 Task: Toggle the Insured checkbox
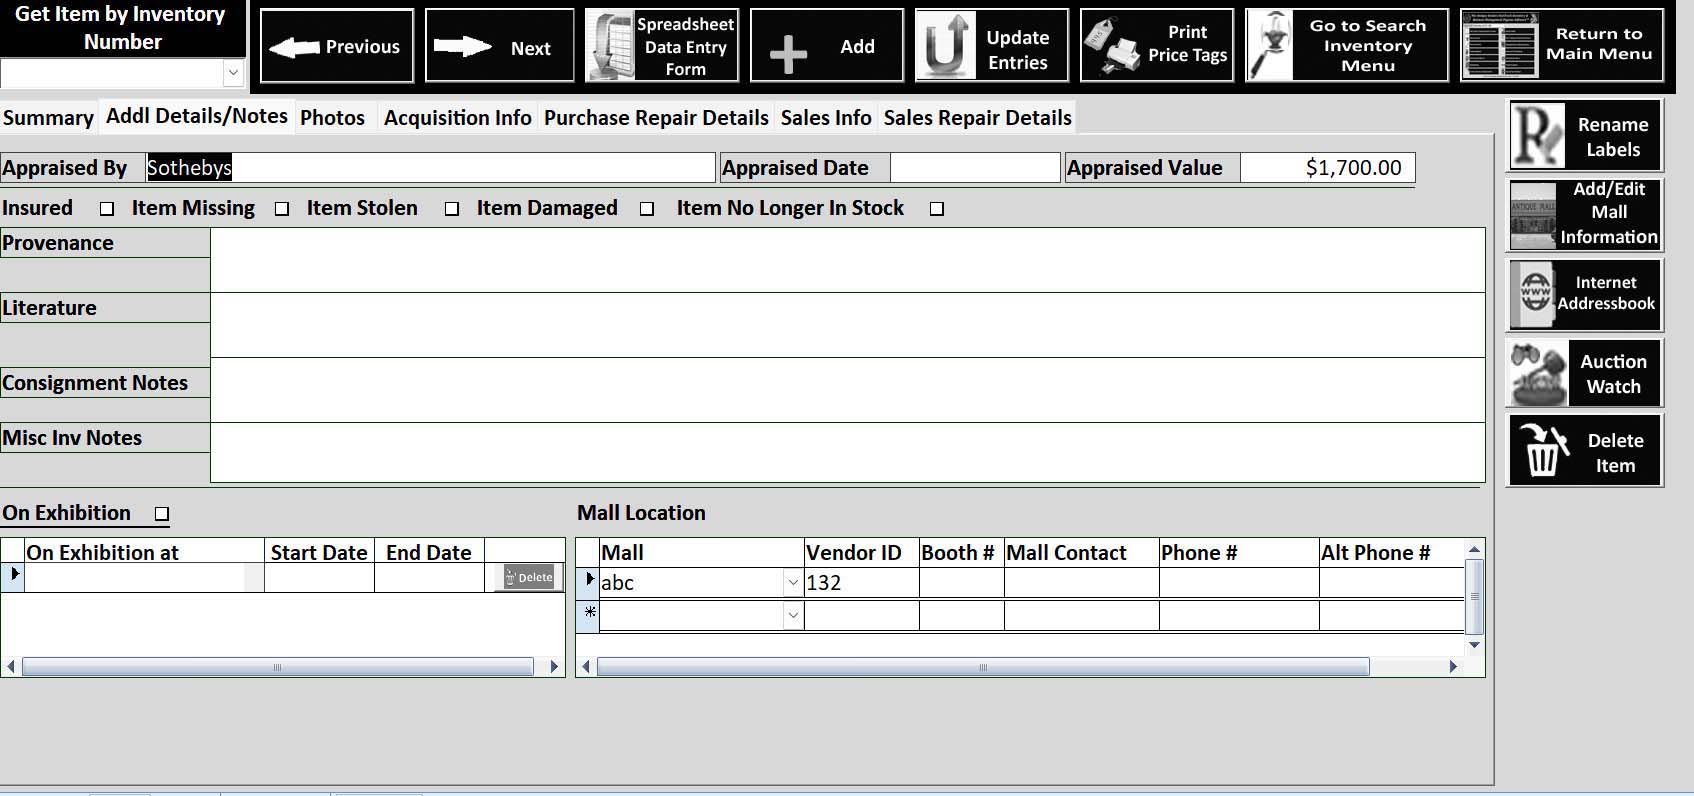pyautogui.click(x=107, y=209)
